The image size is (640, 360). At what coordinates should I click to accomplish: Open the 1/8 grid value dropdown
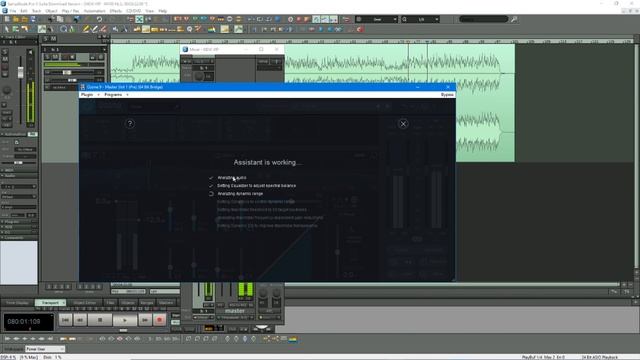pyautogui.click(x=420, y=19)
